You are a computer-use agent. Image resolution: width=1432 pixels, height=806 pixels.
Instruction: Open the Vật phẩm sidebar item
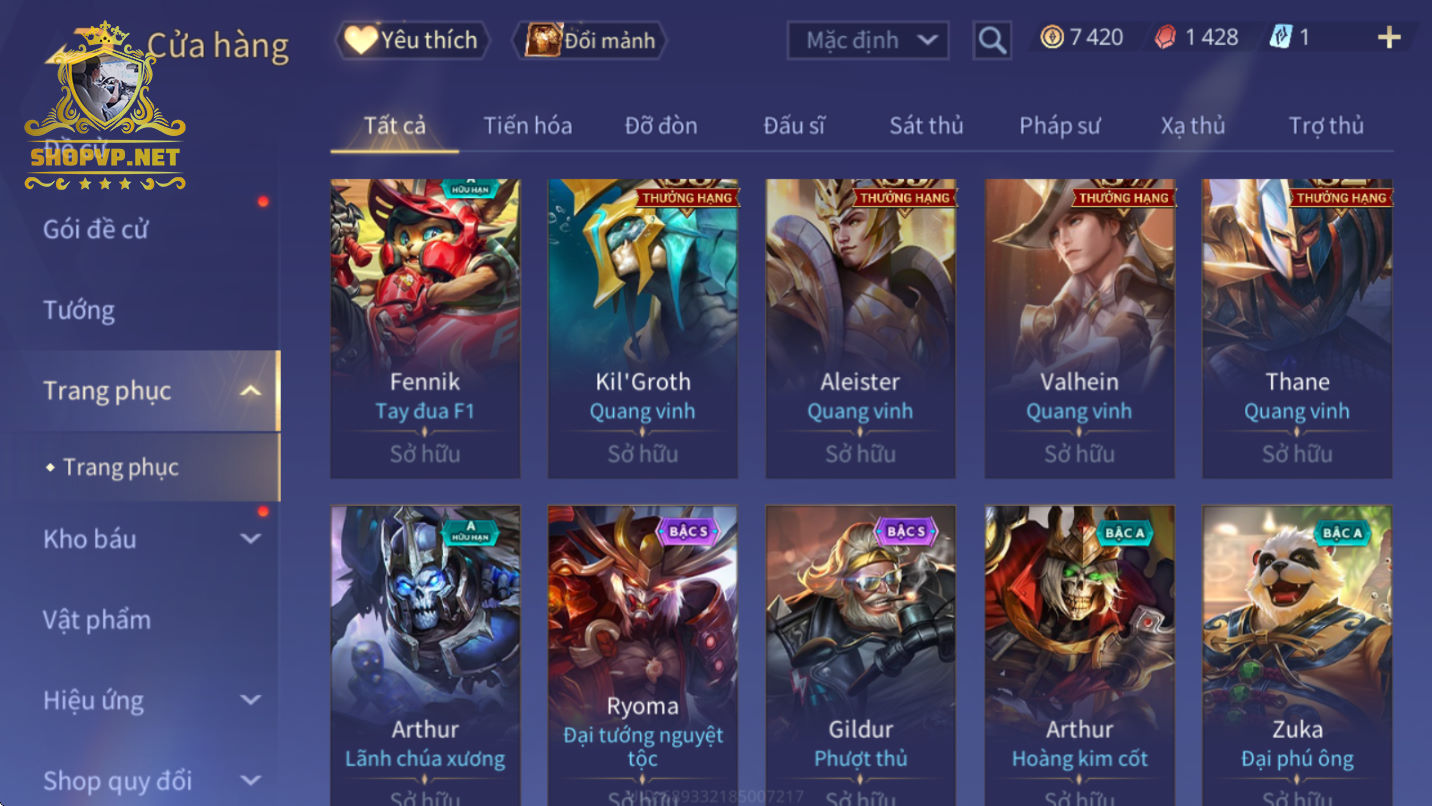click(97, 620)
